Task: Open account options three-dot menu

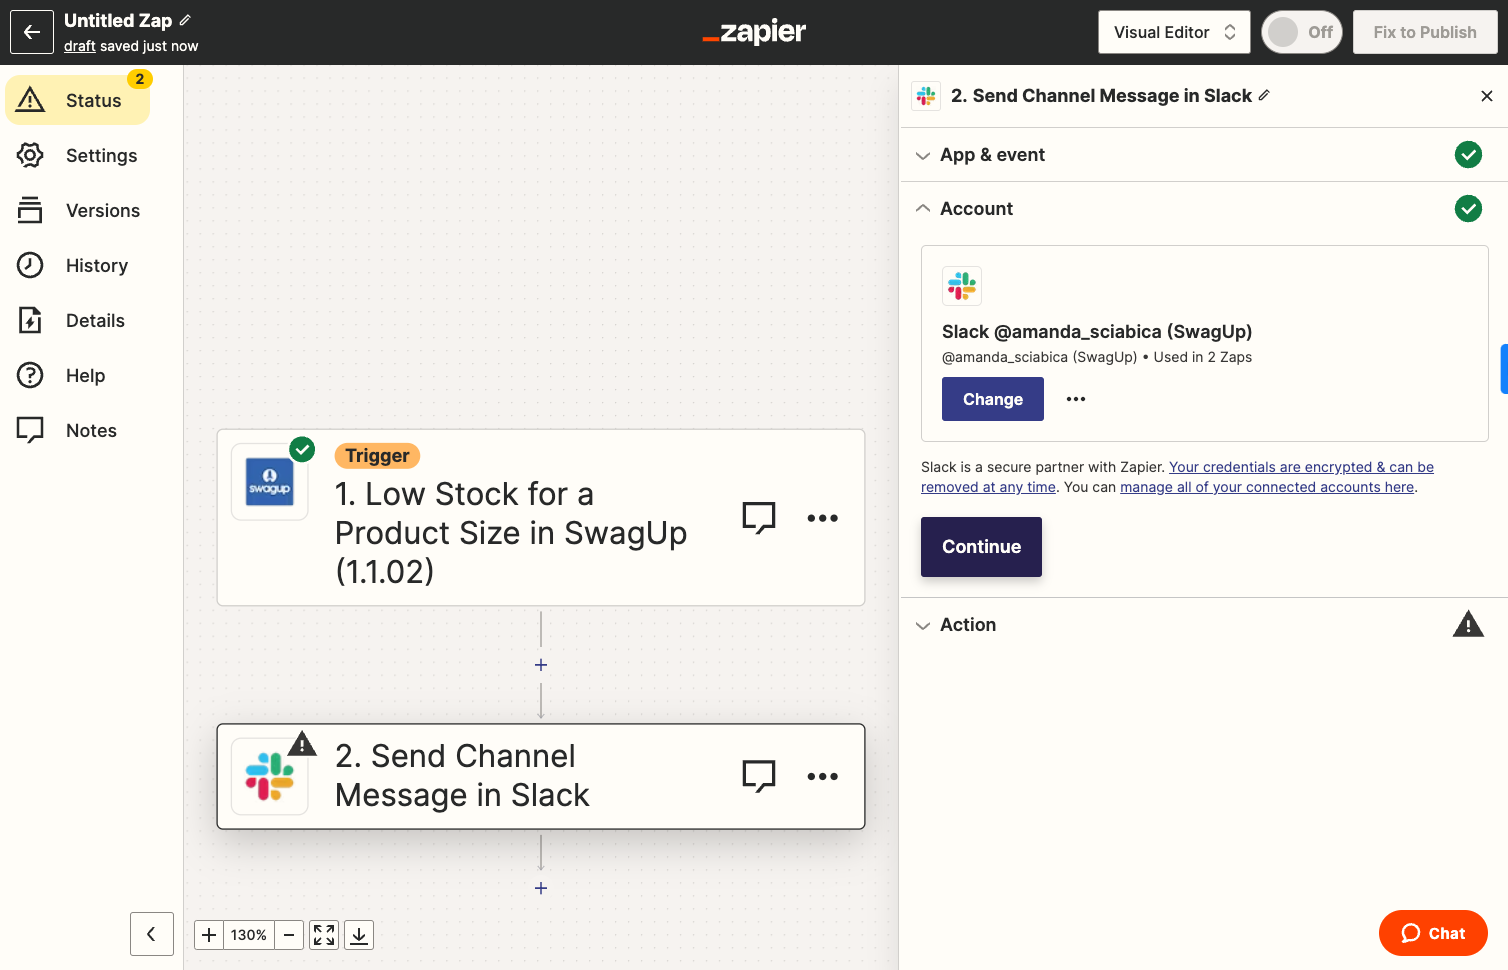Action: click(1076, 399)
